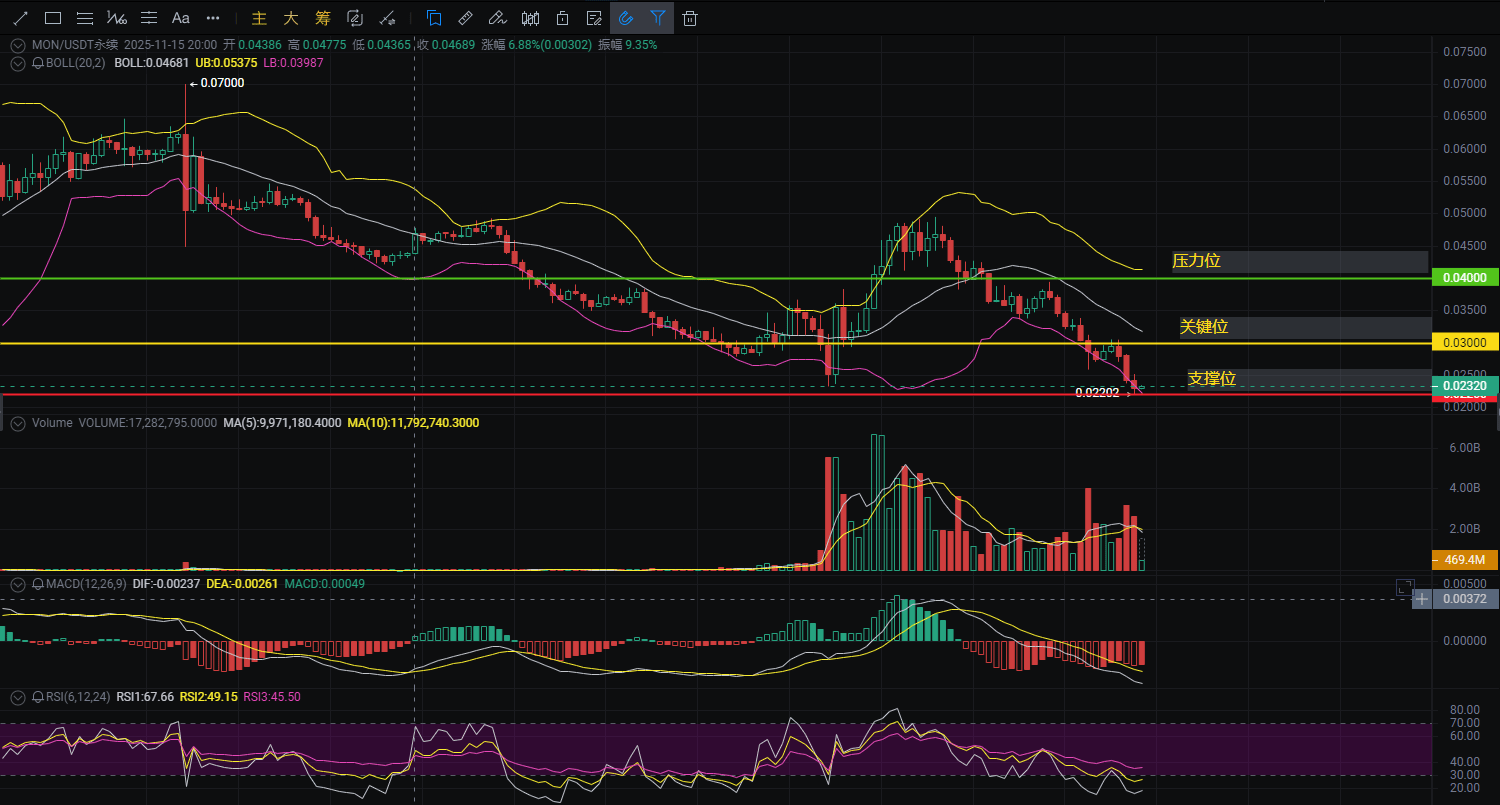Collapse the RSI(6,12,24) indicator panel

tap(17, 696)
